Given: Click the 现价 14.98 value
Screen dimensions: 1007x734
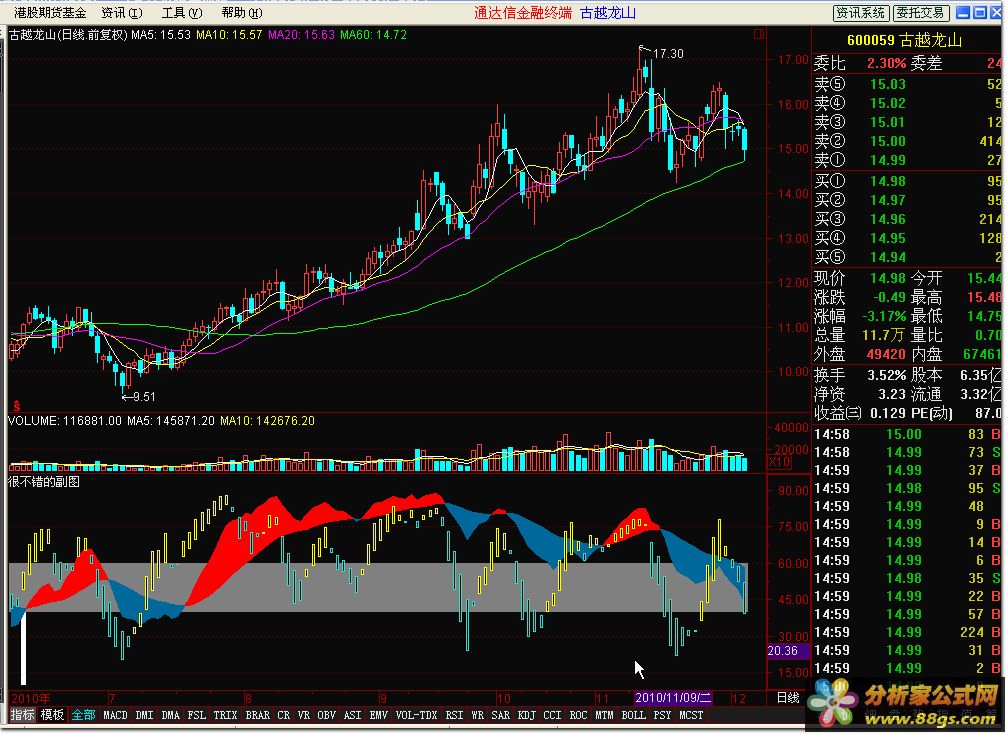Looking at the screenshot, I should click(888, 278).
